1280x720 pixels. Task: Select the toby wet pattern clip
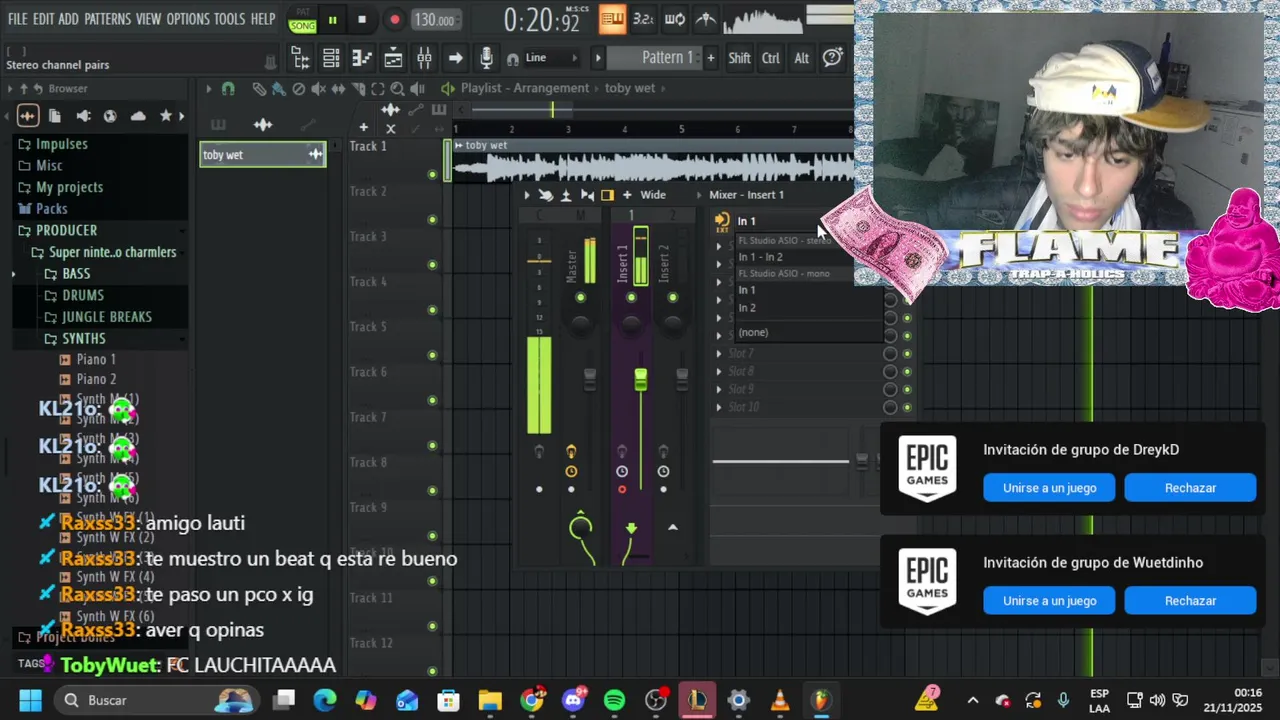262,154
